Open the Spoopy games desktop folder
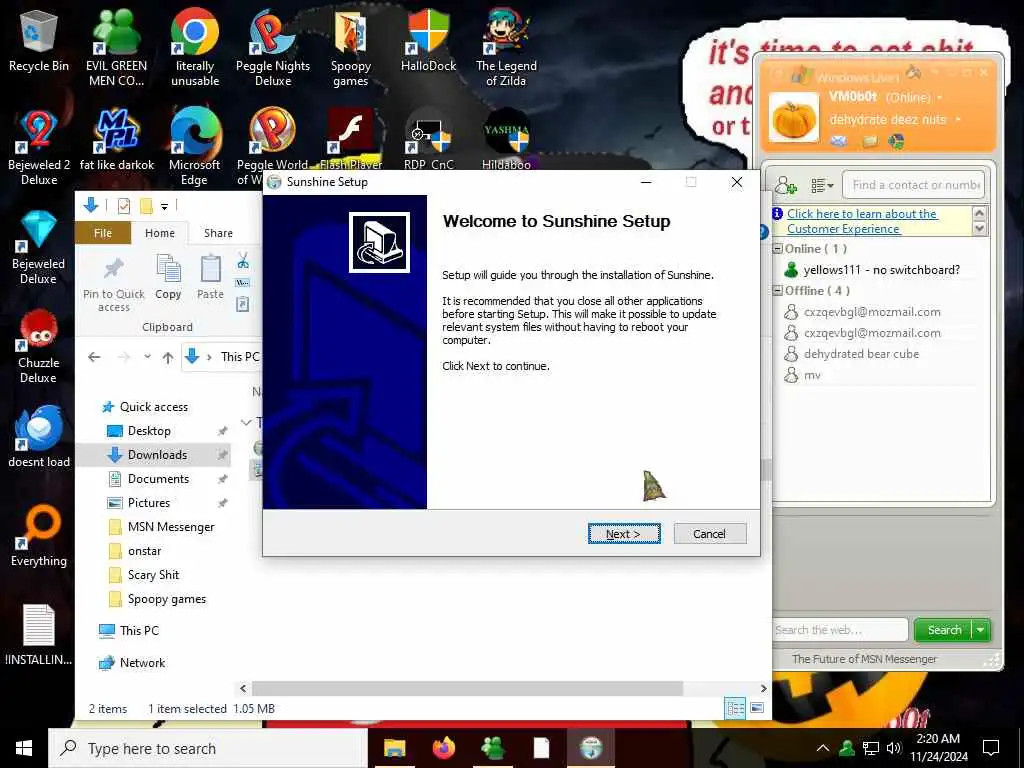 coord(351,47)
